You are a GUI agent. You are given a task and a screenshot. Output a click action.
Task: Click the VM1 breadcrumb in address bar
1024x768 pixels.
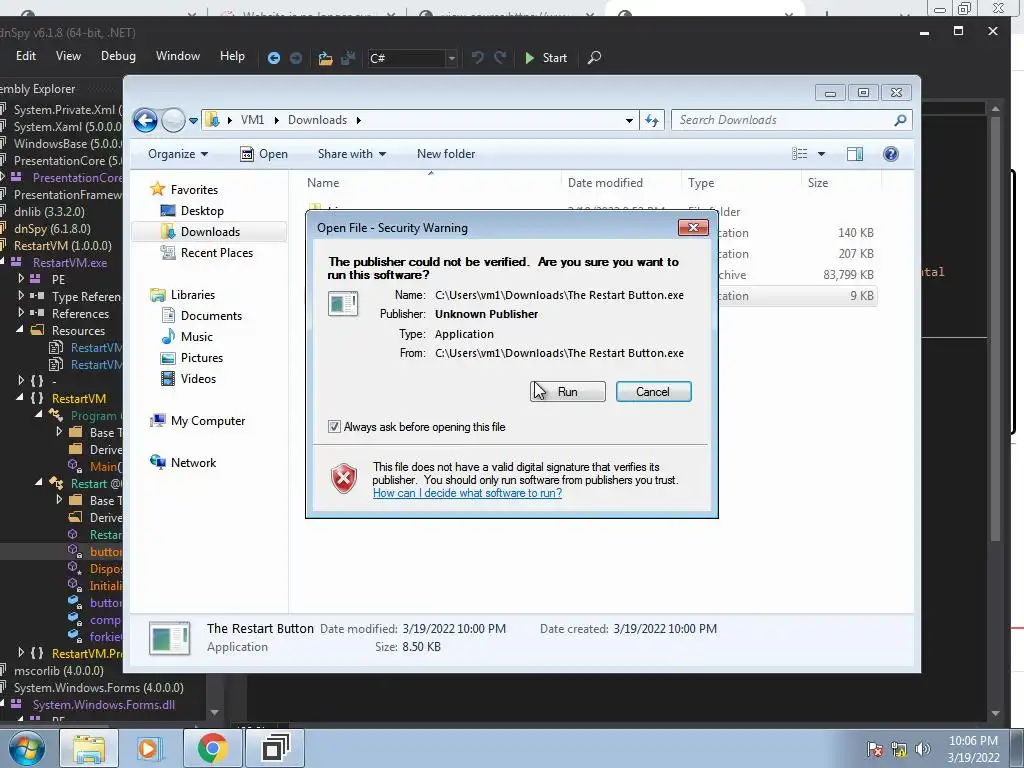pyautogui.click(x=253, y=120)
